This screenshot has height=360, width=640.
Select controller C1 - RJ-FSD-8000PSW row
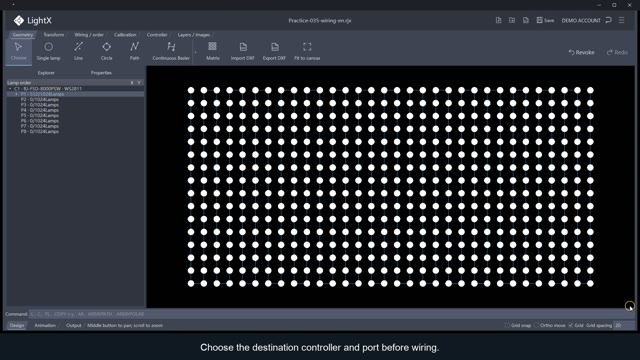pyautogui.click(x=75, y=89)
